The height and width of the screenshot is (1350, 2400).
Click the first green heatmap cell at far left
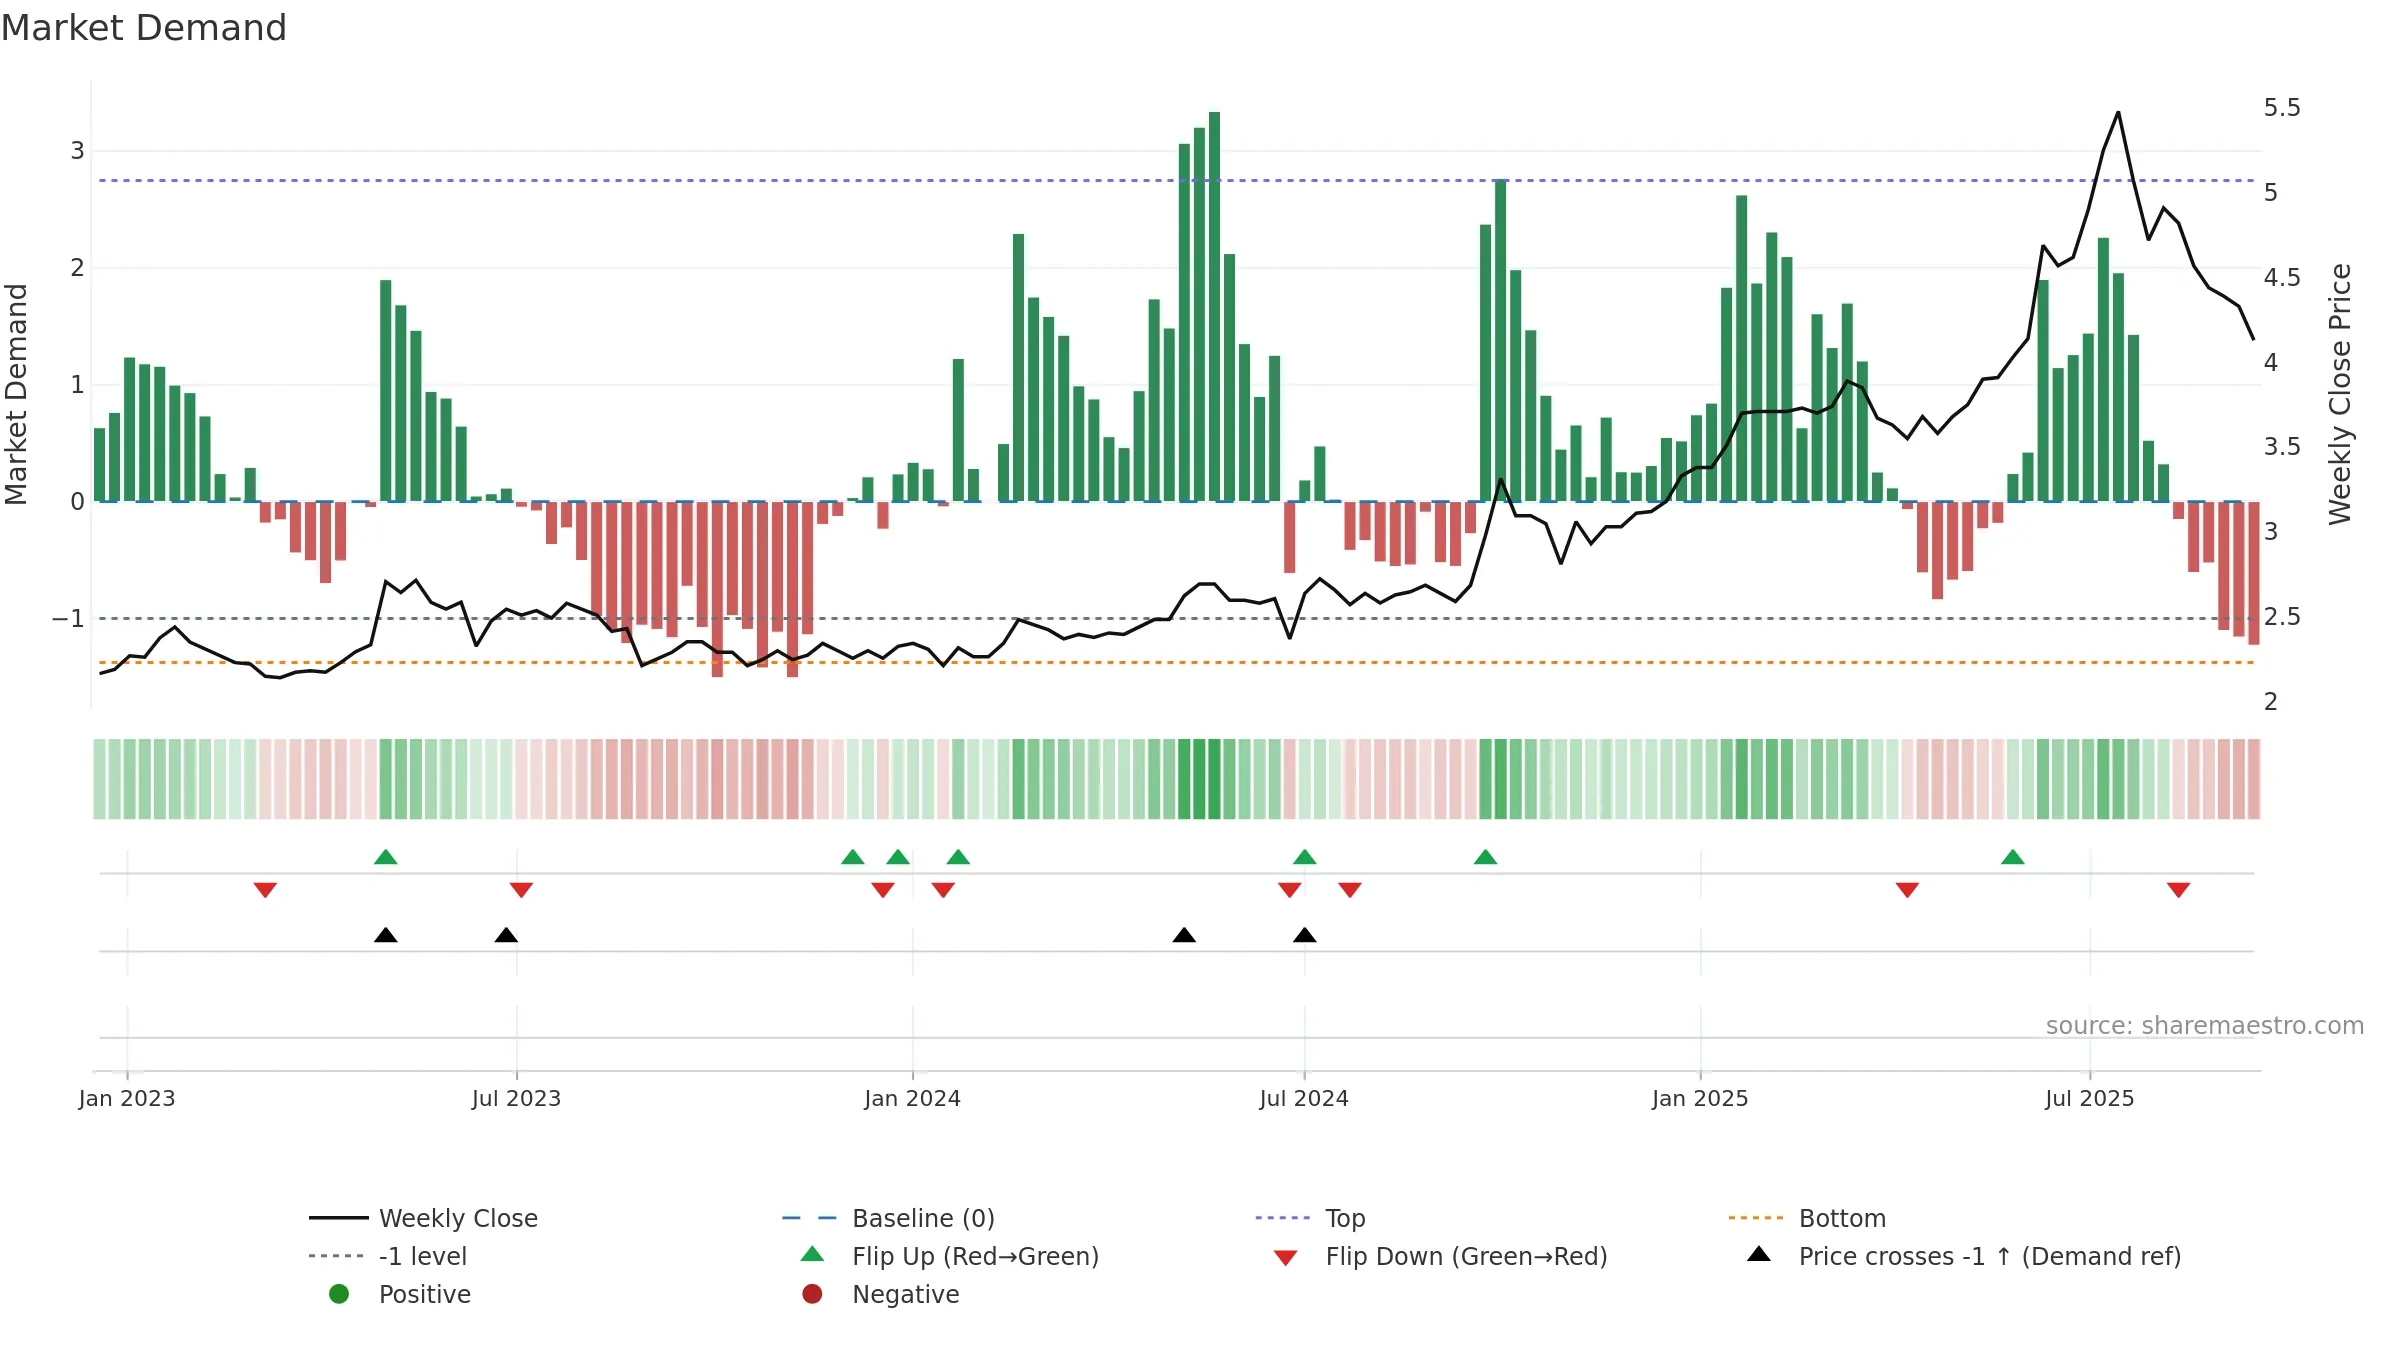pyautogui.click(x=99, y=779)
